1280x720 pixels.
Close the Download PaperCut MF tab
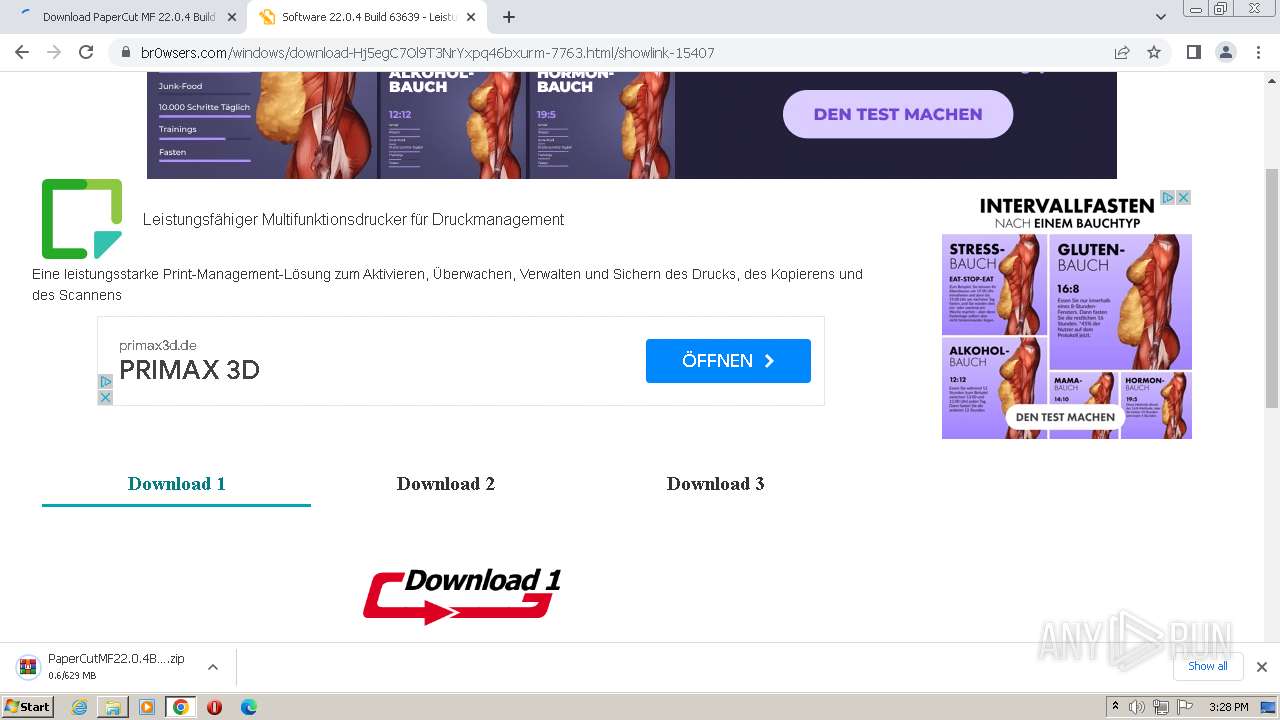232,17
